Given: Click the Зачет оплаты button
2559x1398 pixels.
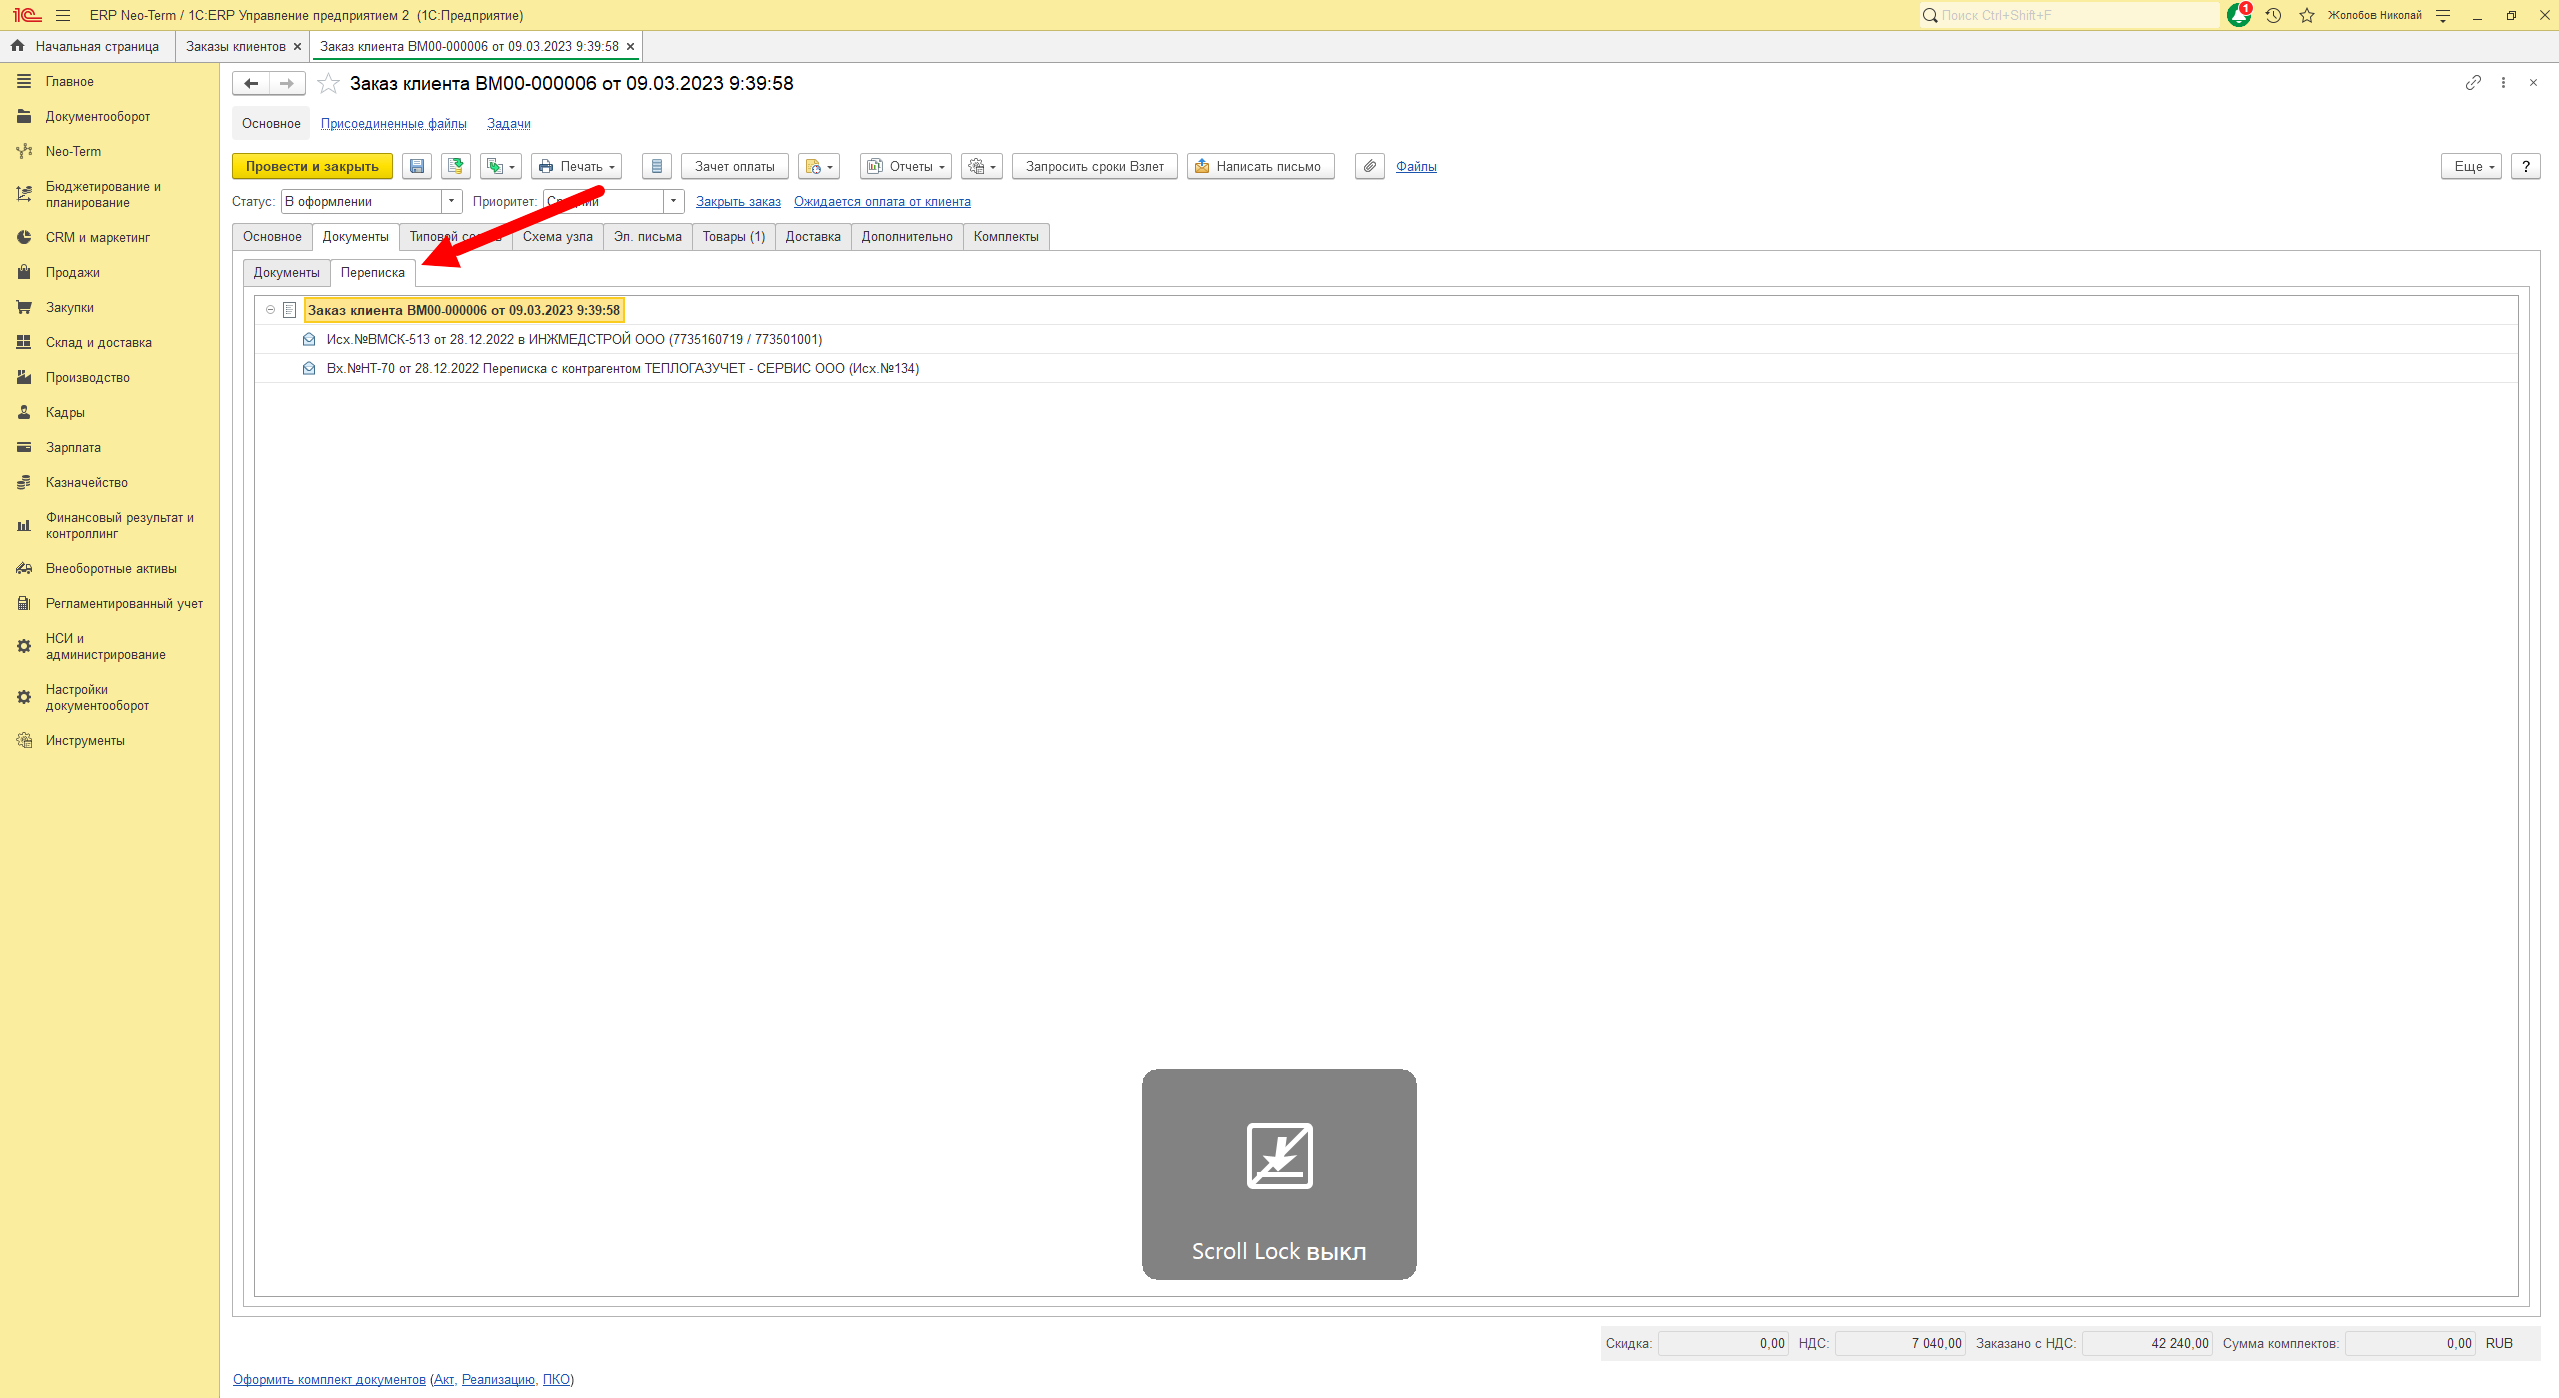Looking at the screenshot, I should click(735, 166).
